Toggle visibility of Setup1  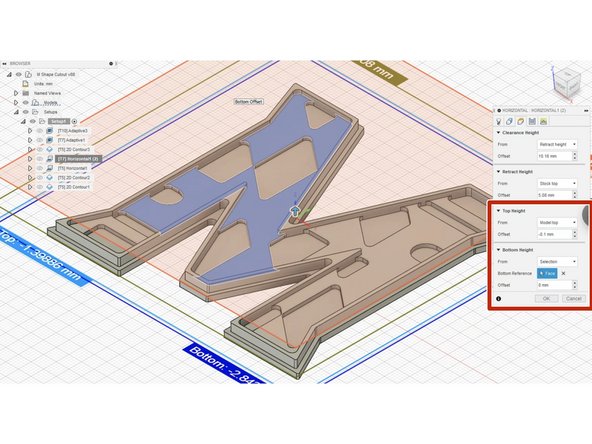(33, 121)
